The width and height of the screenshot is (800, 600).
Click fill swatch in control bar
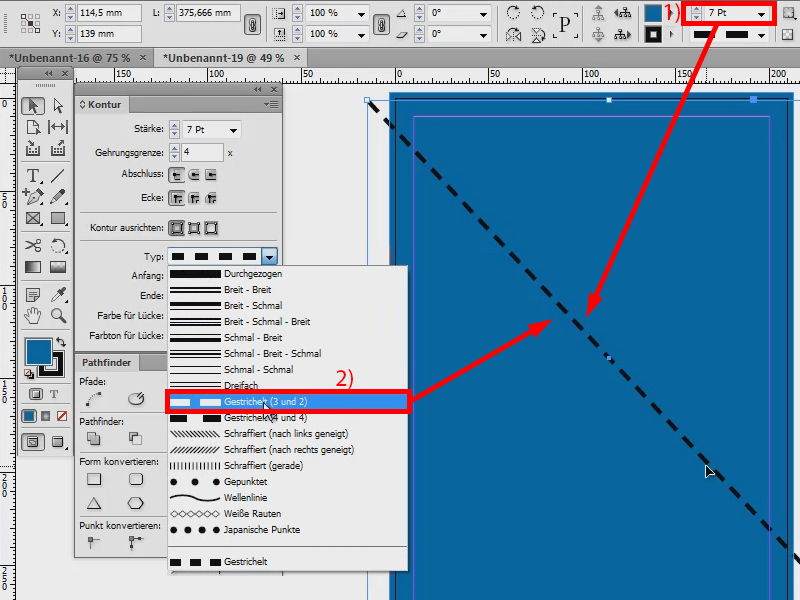(653, 13)
